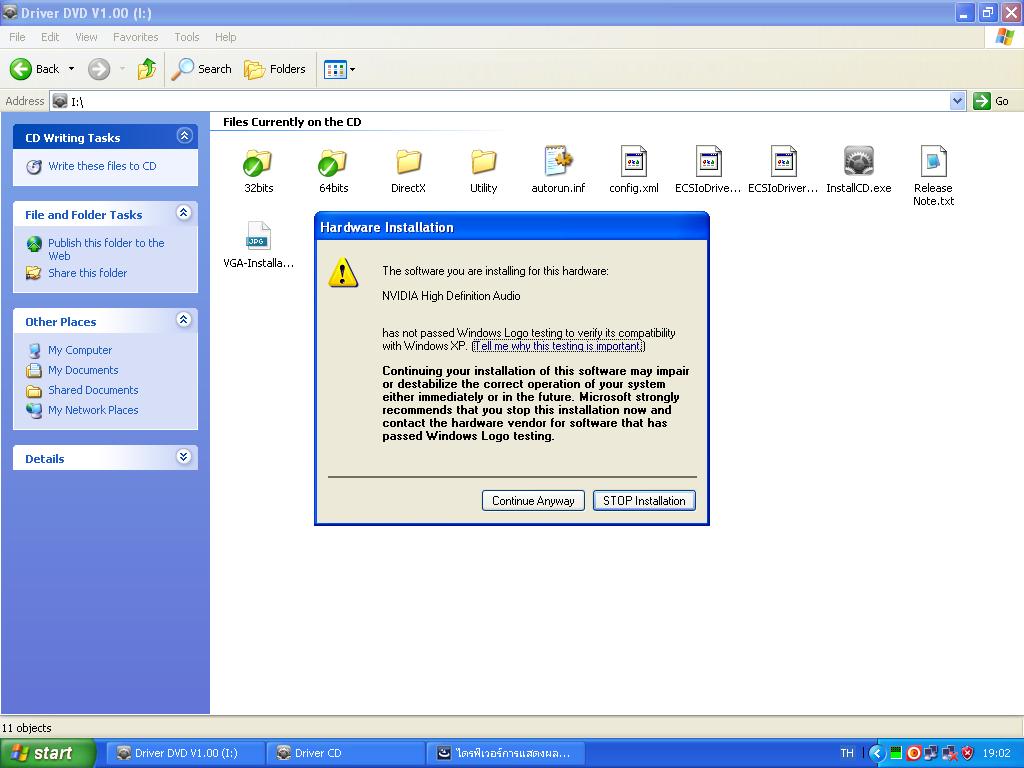Switch to Driver CD taskbar button
1024x768 pixels.
click(345, 754)
